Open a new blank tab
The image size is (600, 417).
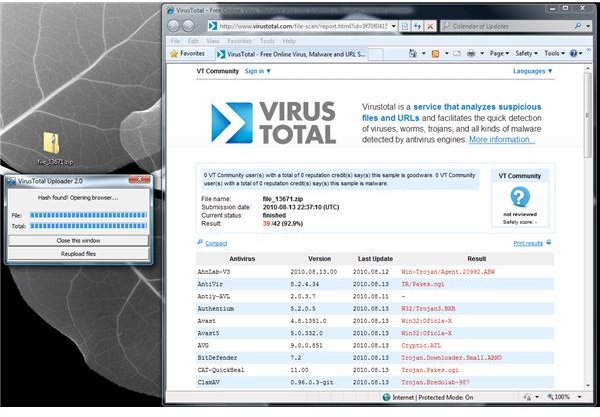[375, 54]
